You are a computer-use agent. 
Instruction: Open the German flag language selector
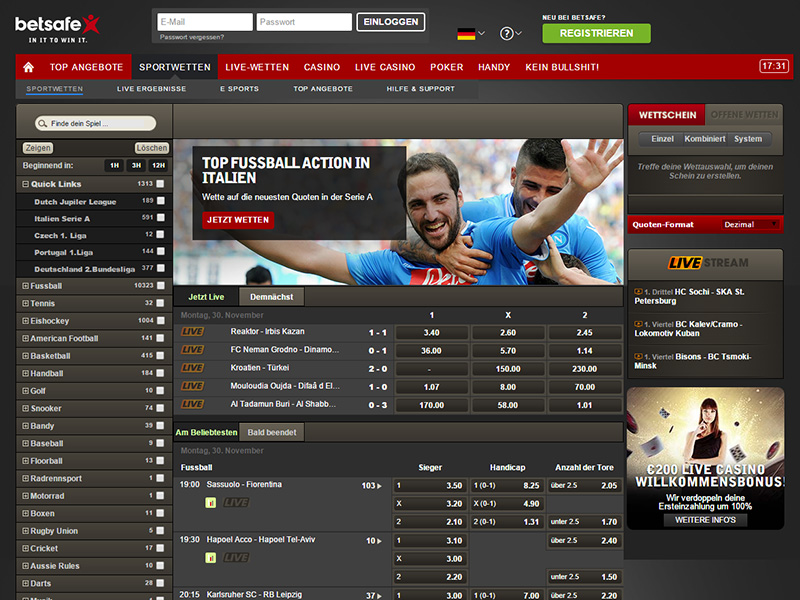[470, 34]
